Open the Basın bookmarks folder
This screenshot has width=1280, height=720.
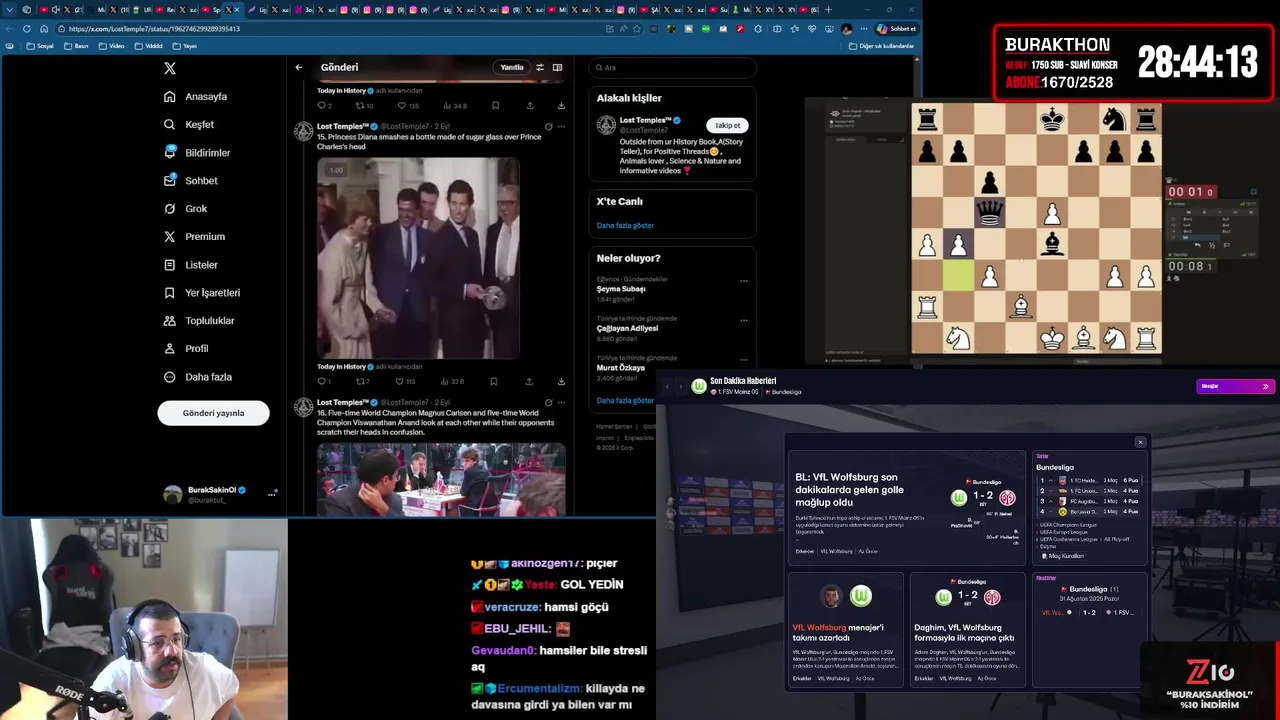coord(77,46)
